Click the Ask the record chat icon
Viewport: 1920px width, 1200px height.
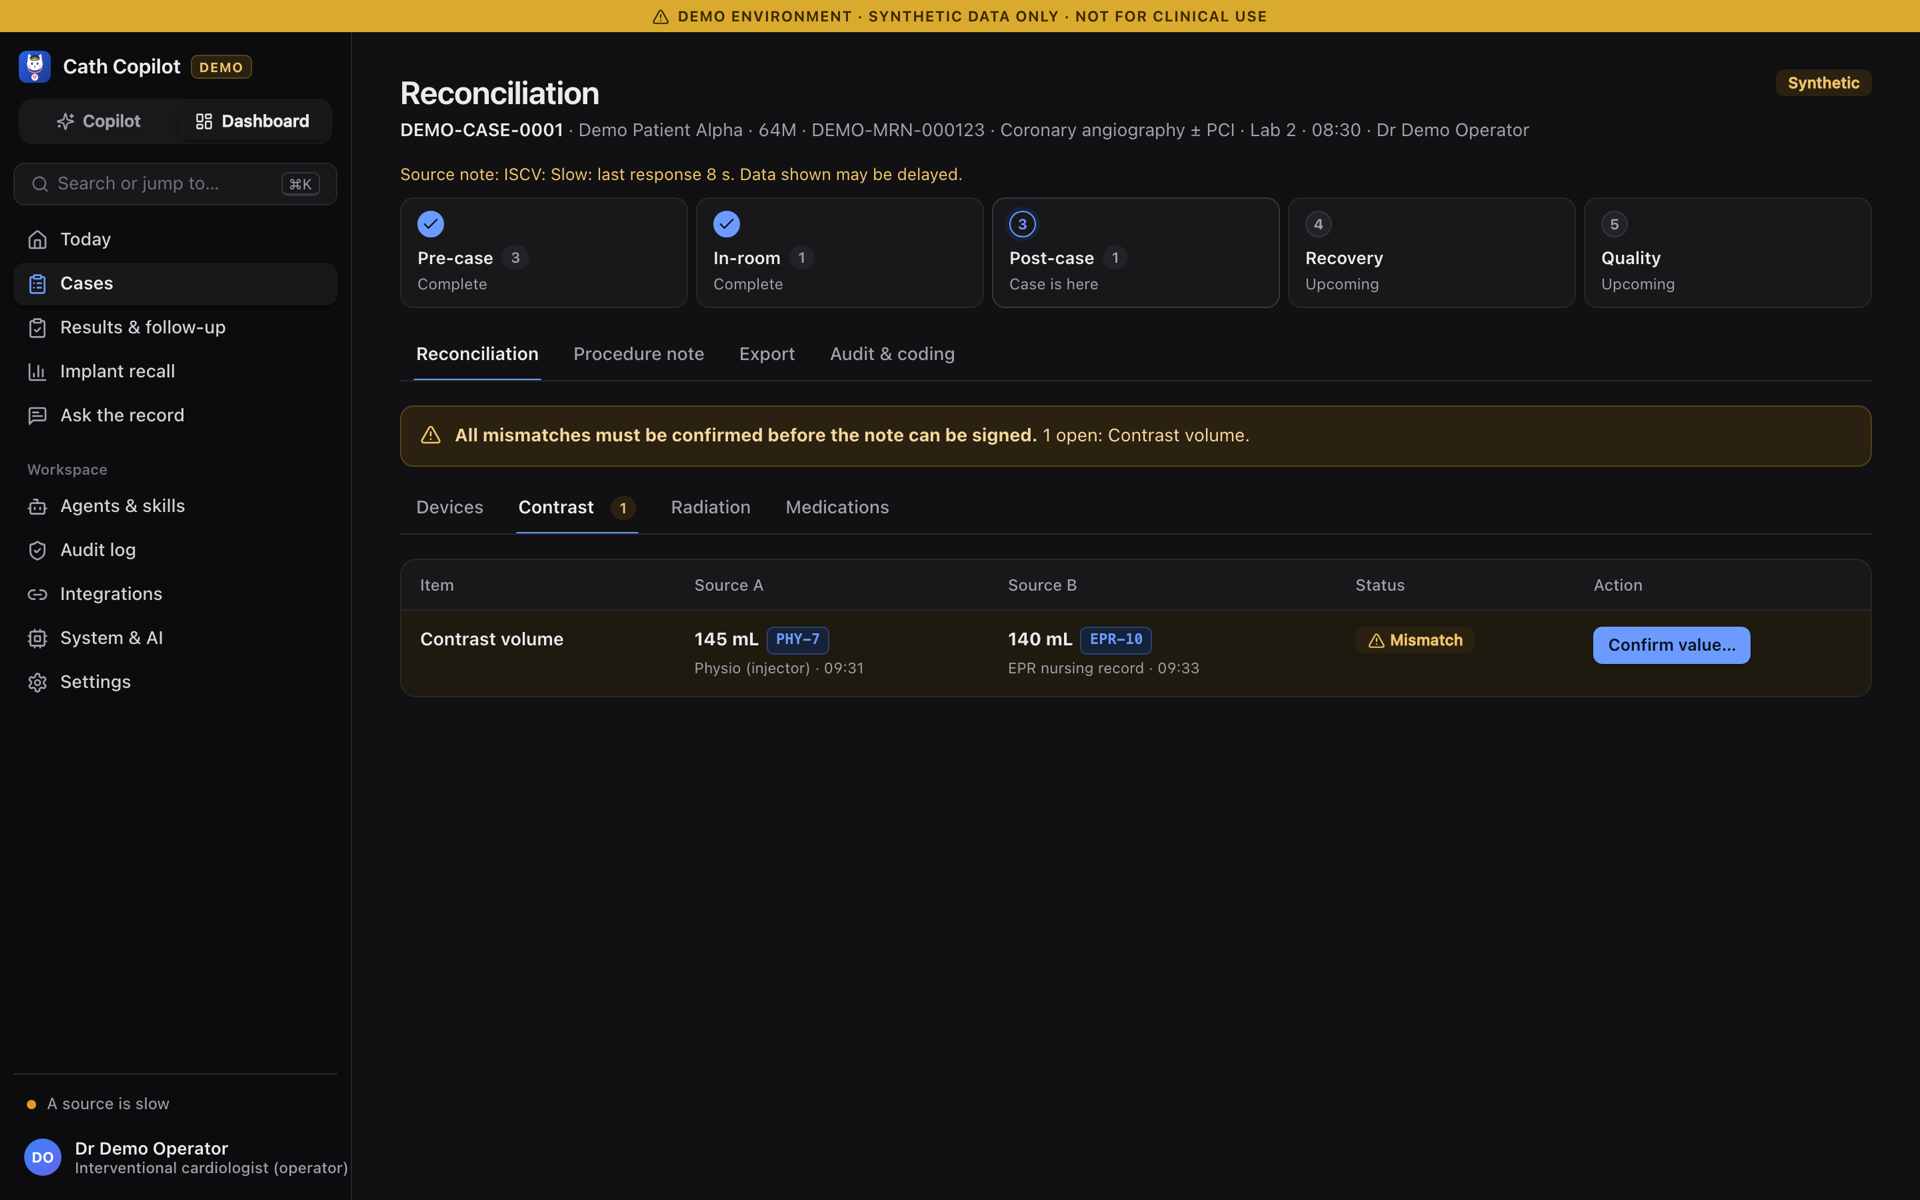click(x=37, y=416)
